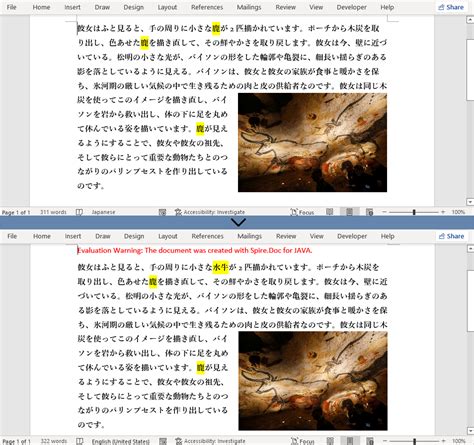
Task: Toggle Print Layout view in upper status bar
Action: click(349, 212)
